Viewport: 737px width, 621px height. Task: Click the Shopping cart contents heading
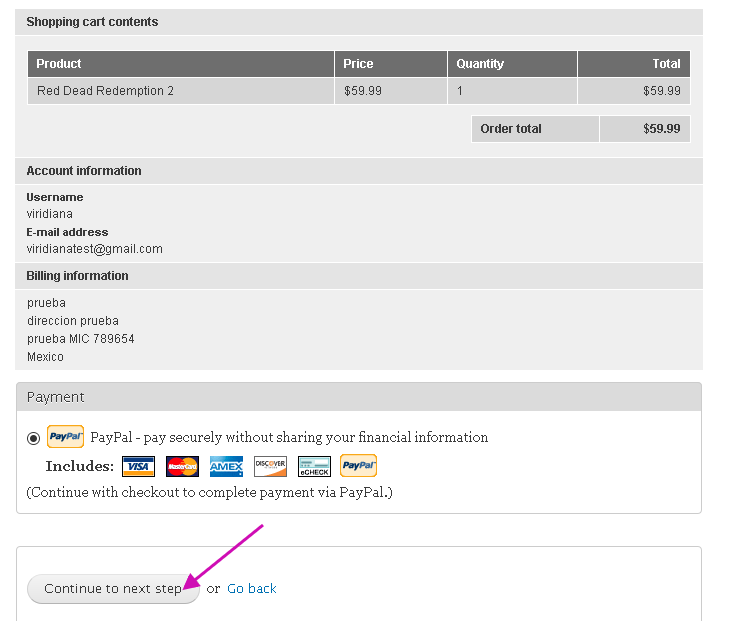tap(92, 22)
